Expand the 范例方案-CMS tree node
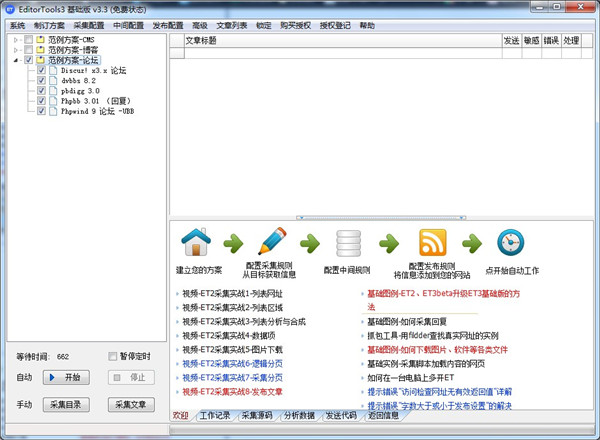The height and width of the screenshot is (440, 600). [16, 40]
